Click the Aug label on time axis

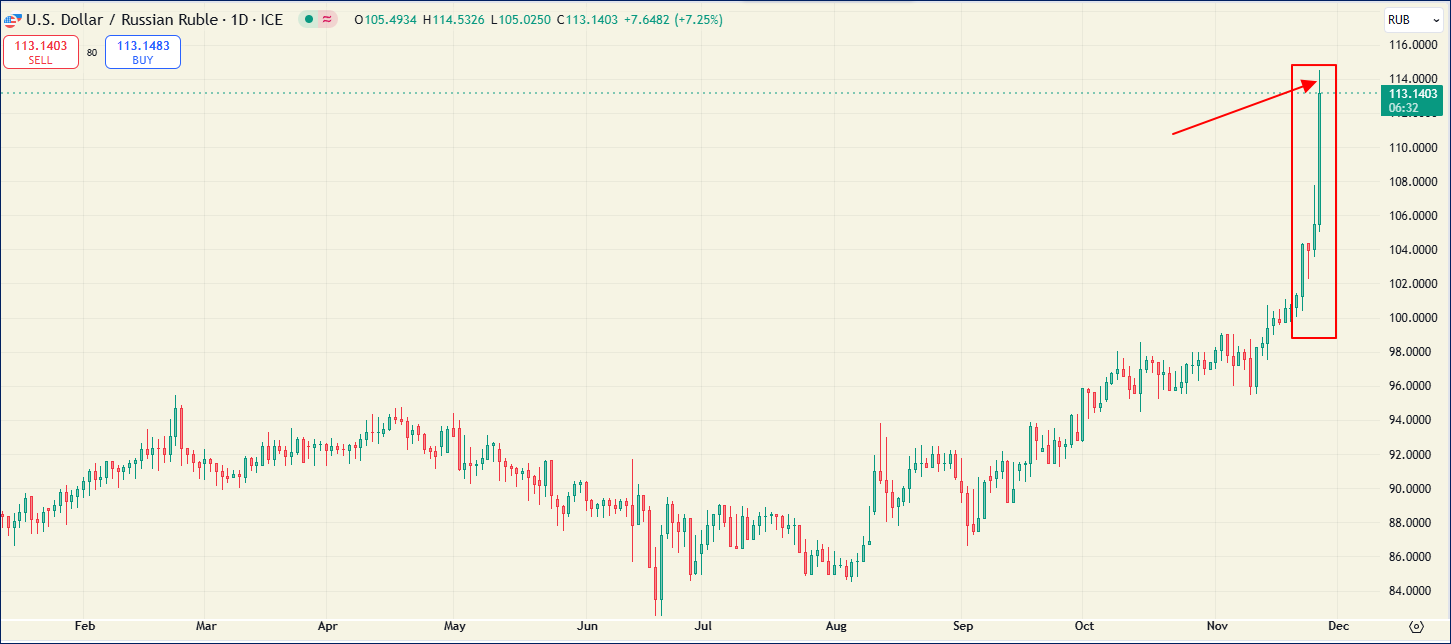click(837, 627)
